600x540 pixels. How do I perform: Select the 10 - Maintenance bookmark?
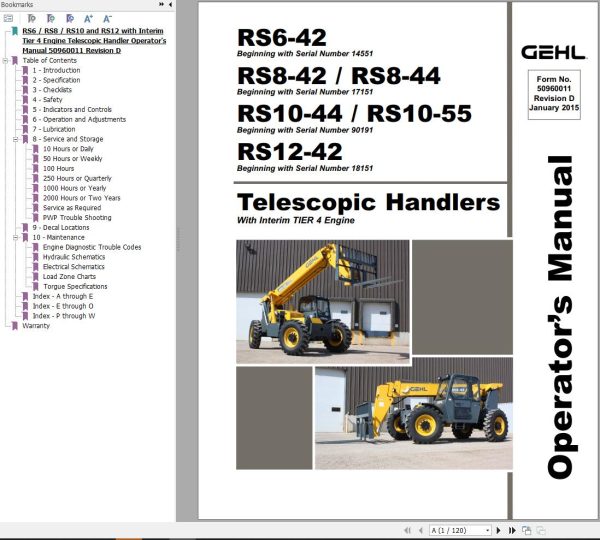(x=58, y=238)
